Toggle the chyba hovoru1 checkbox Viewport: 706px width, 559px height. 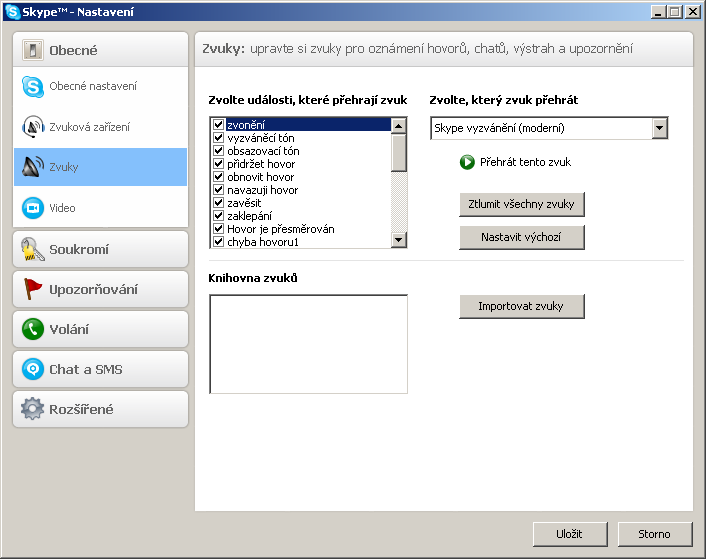tap(218, 242)
